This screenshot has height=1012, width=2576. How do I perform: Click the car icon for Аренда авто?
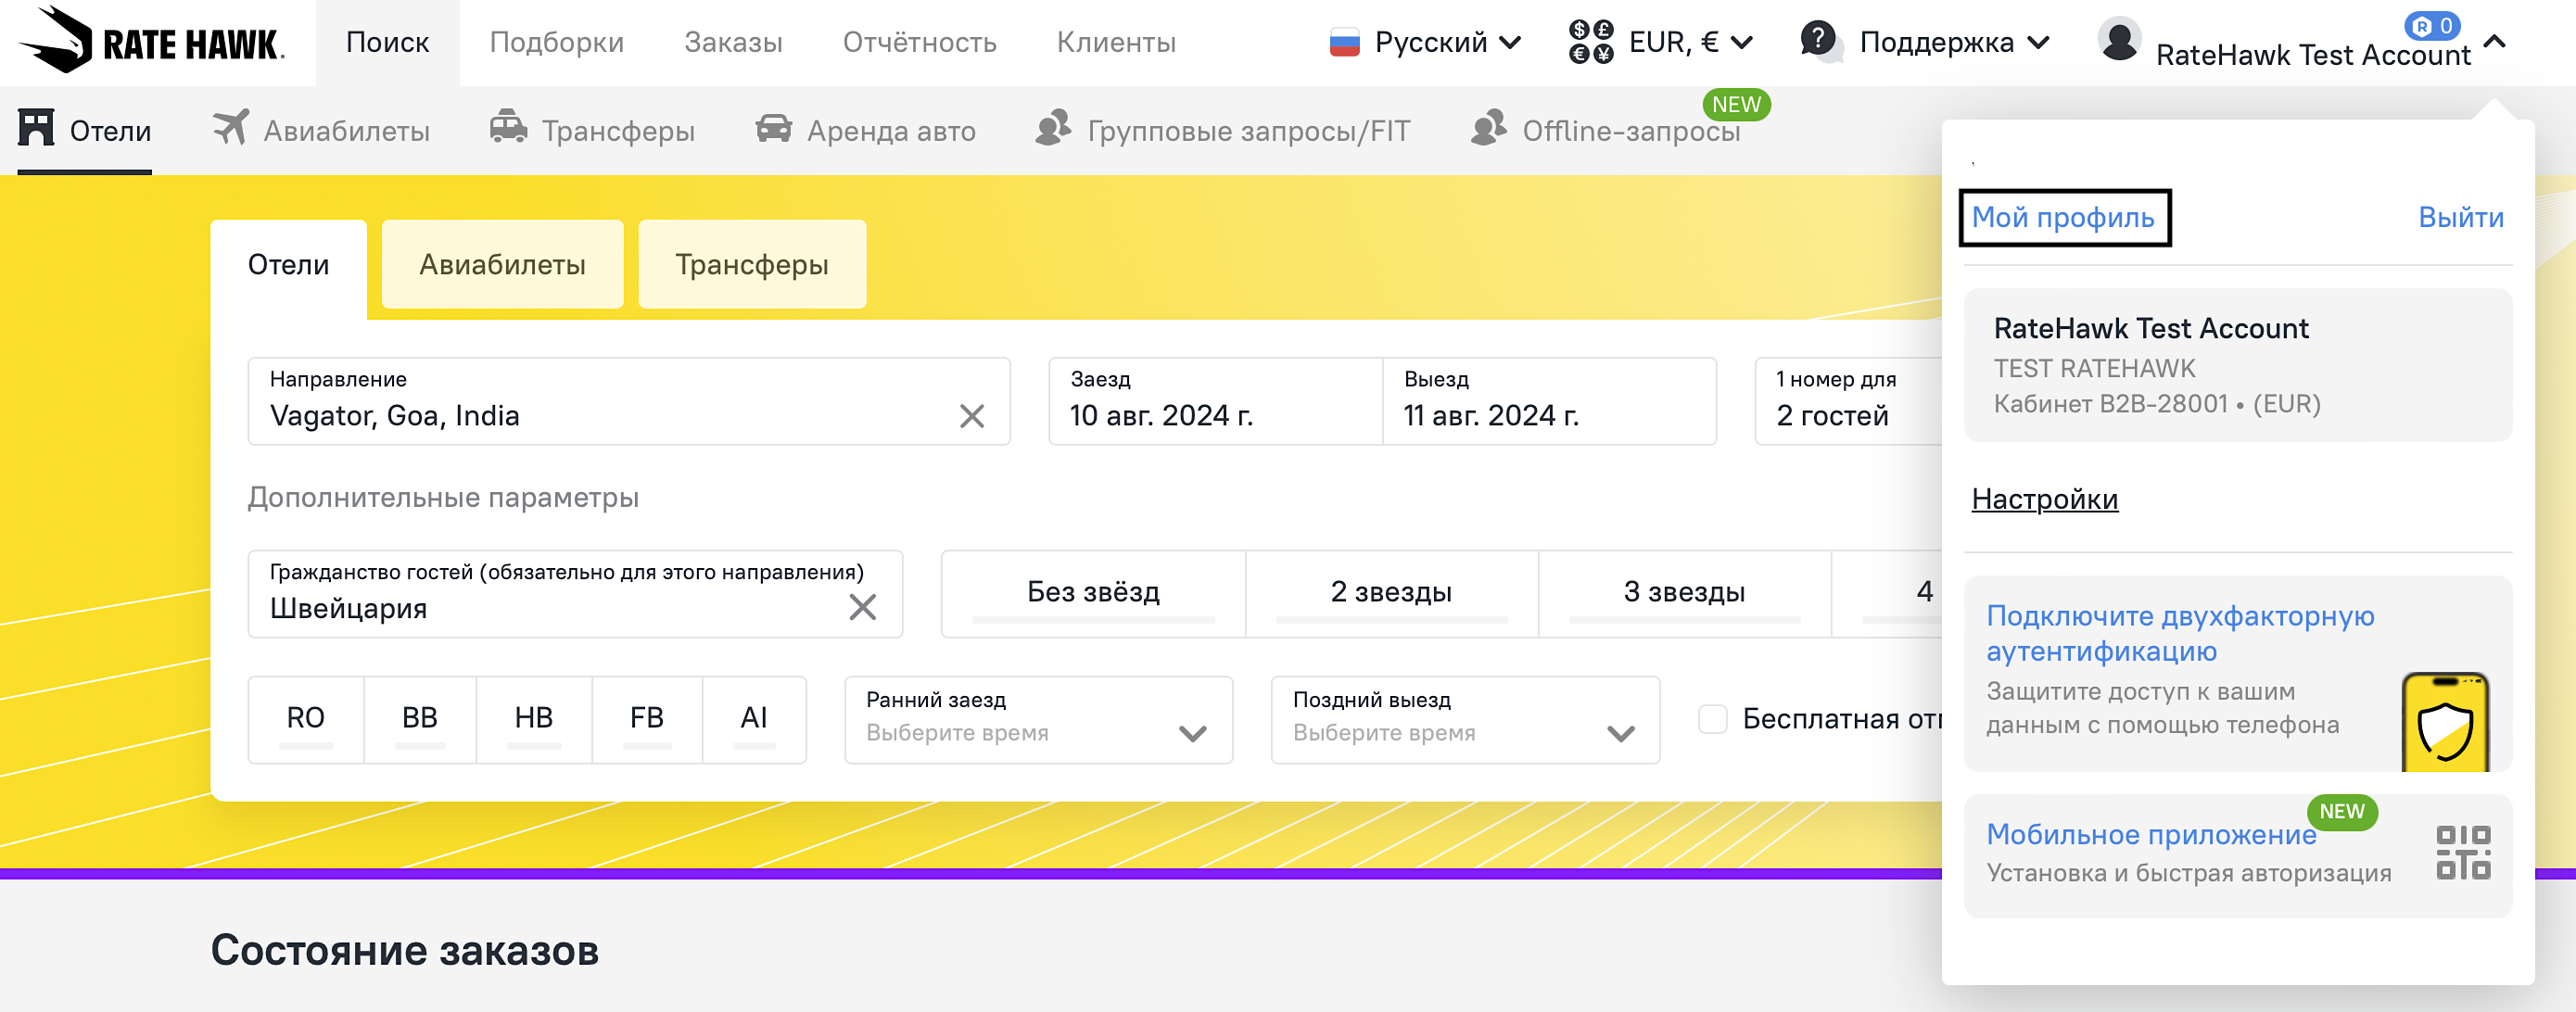773,129
